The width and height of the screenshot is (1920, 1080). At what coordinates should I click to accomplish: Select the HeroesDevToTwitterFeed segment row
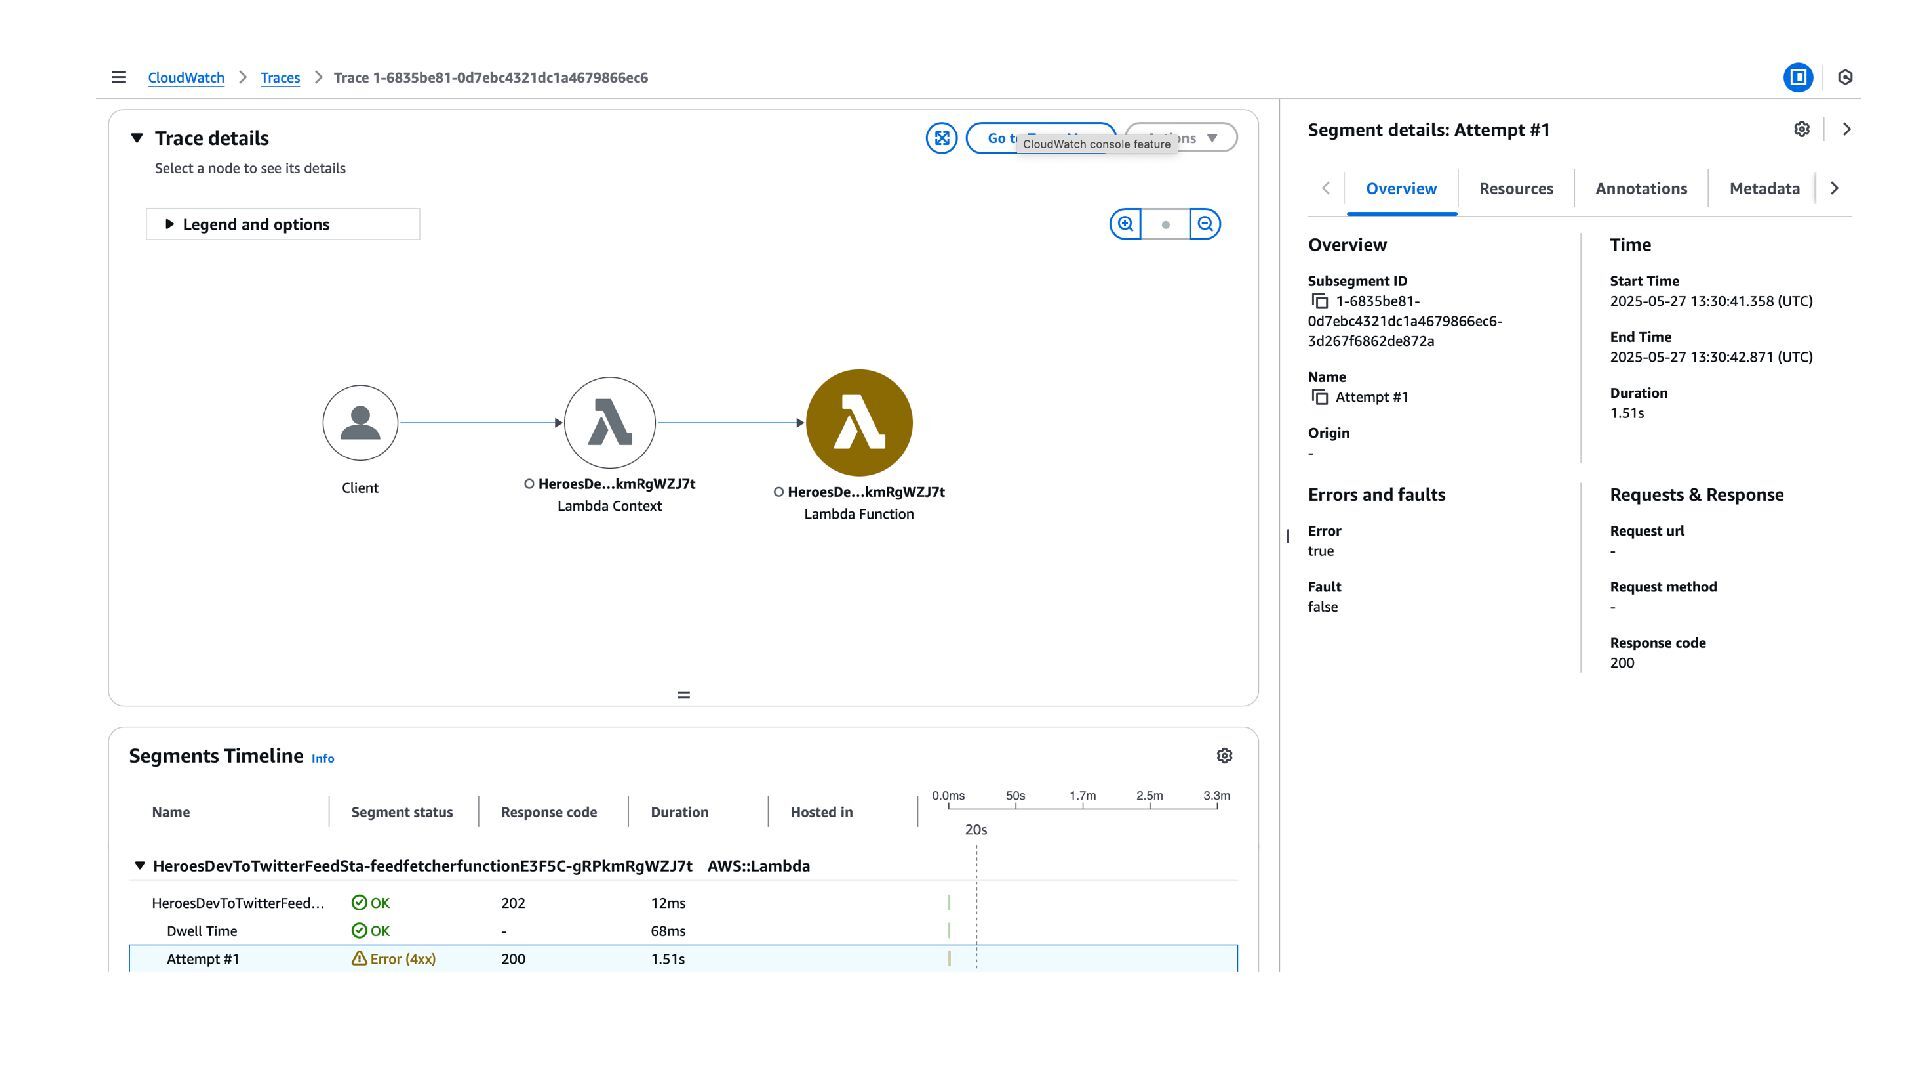(x=684, y=903)
